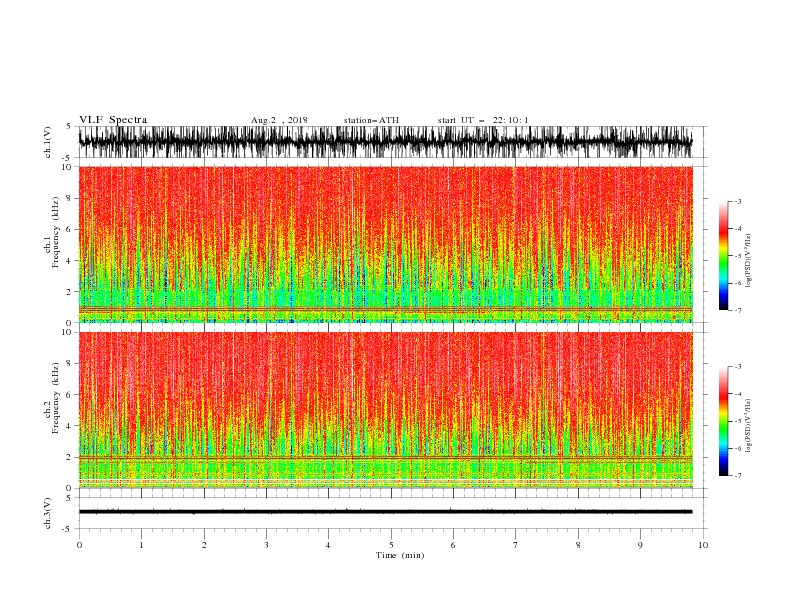Click the '8' kHz tick on ch.1 axis
792x612 pixels.
pyautogui.click(x=69, y=198)
